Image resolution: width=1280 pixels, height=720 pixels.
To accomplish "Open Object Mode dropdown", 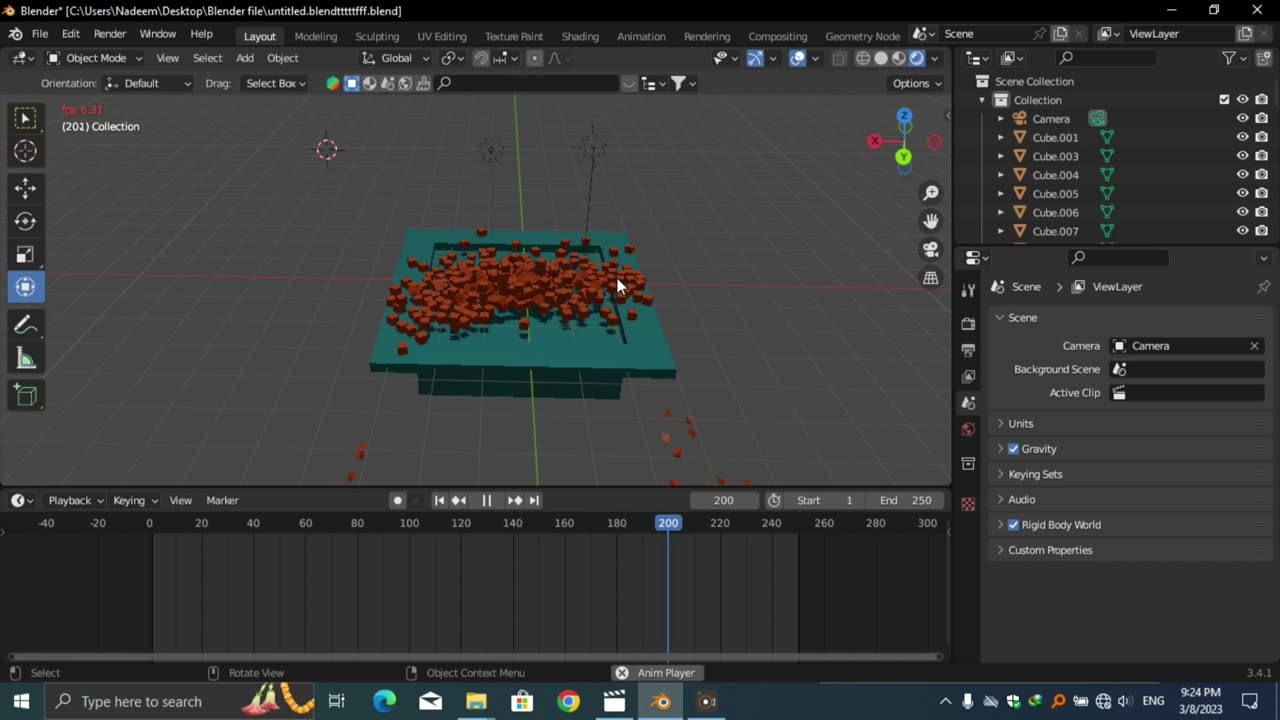I will tap(95, 58).
